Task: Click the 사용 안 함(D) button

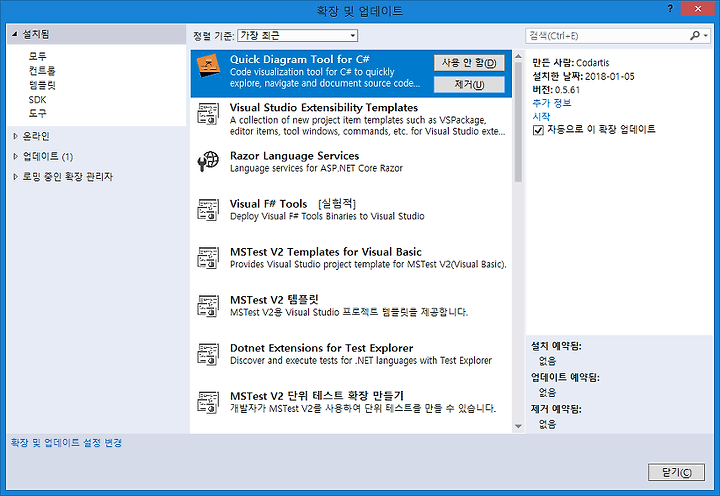Action: pos(469,63)
